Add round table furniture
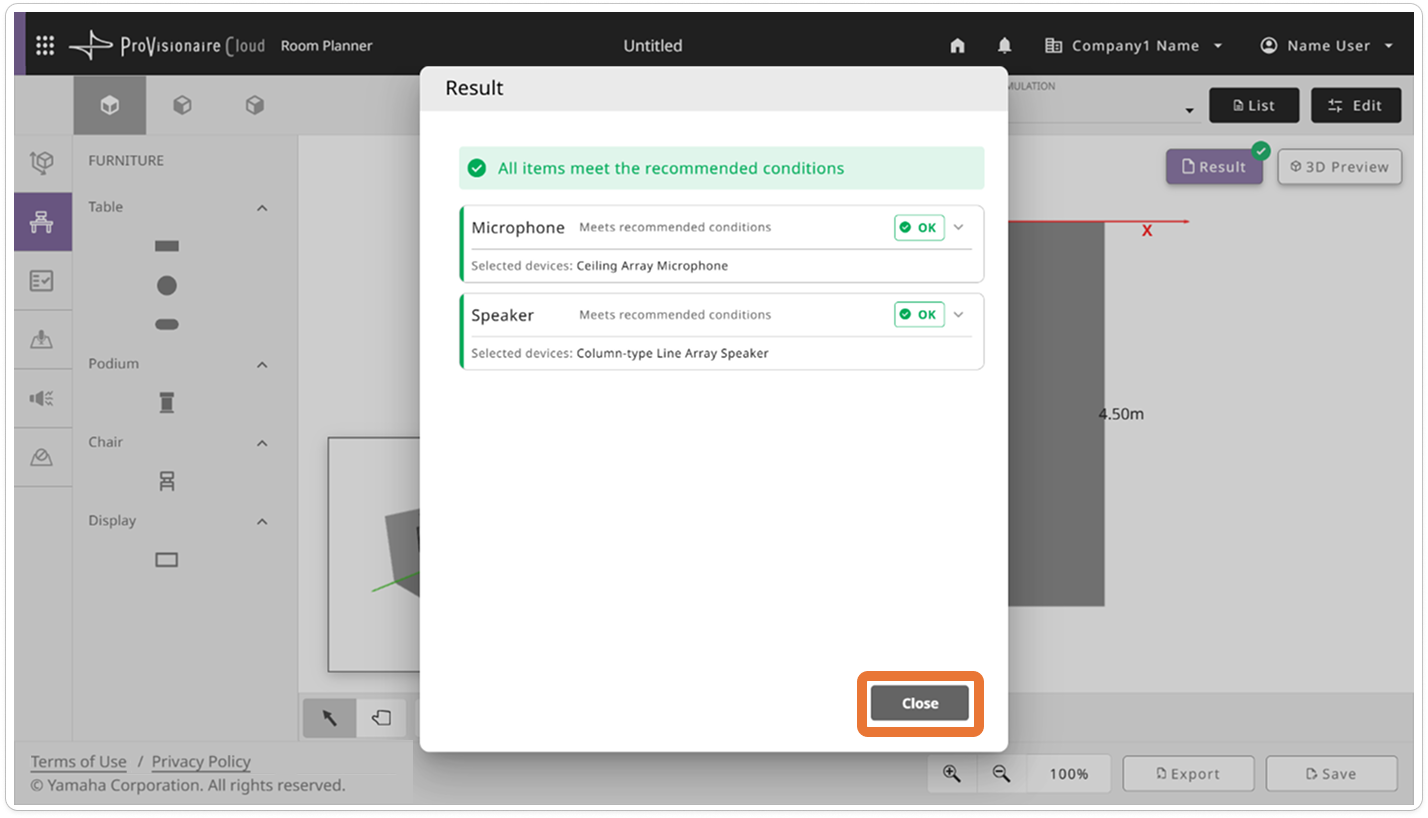Viewport: 1428px width, 818px height. point(167,286)
